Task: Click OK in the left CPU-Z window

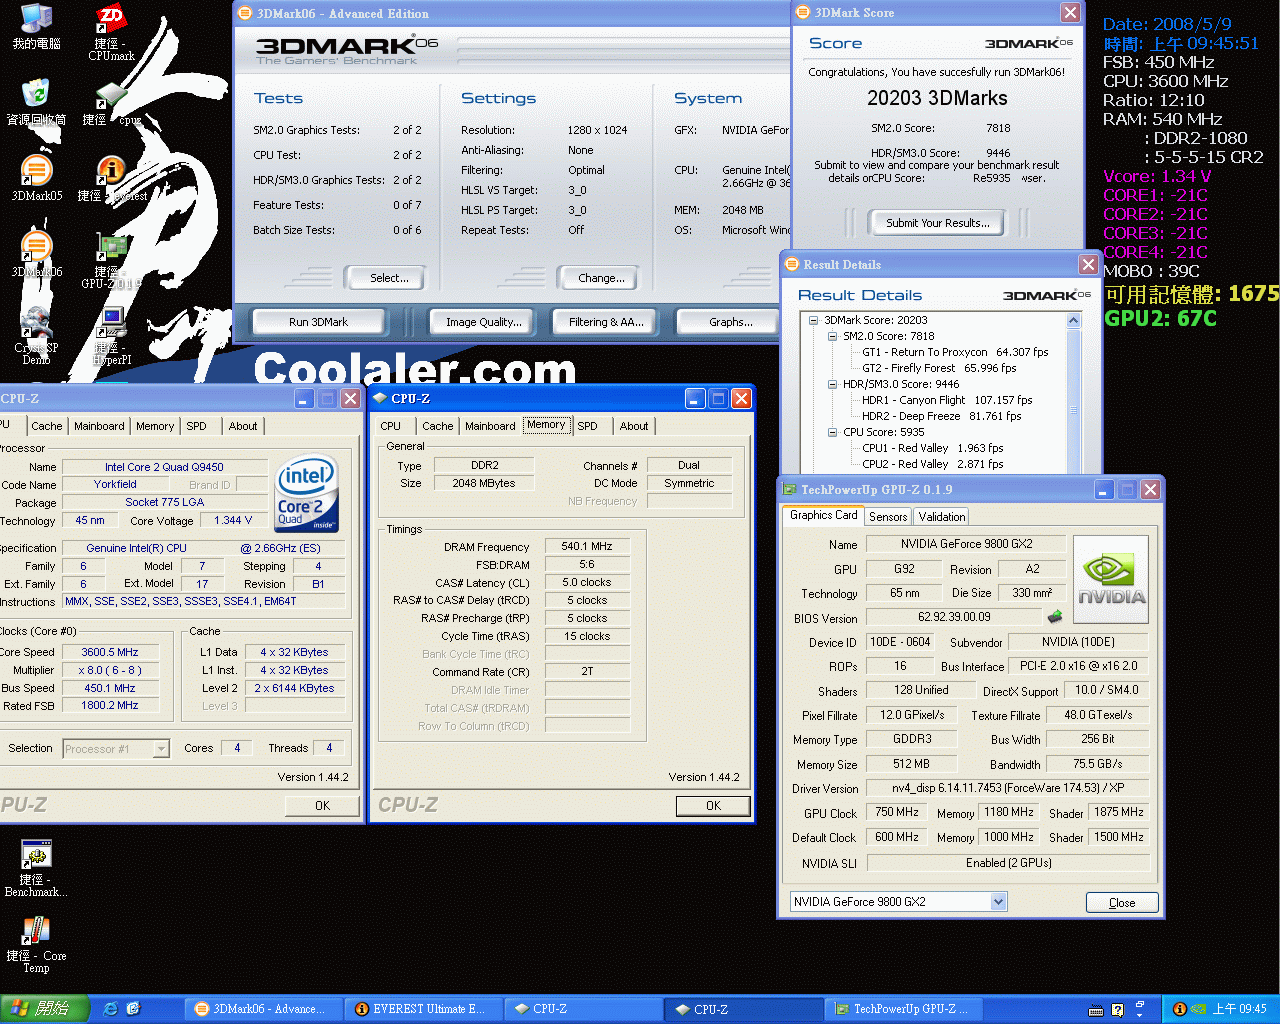Action: click(x=322, y=805)
